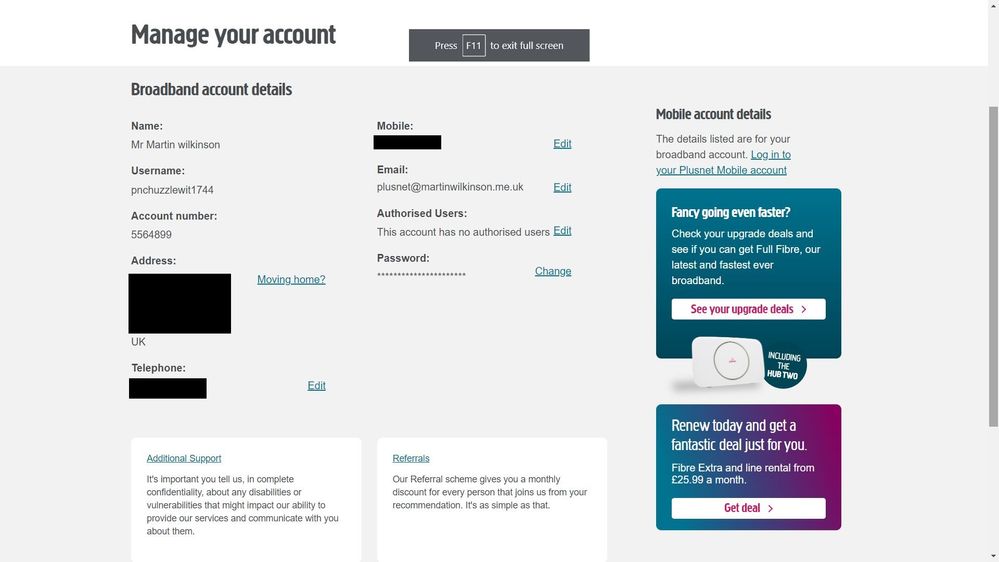
Task: Edit the Authorised Users
Action: [x=562, y=231]
